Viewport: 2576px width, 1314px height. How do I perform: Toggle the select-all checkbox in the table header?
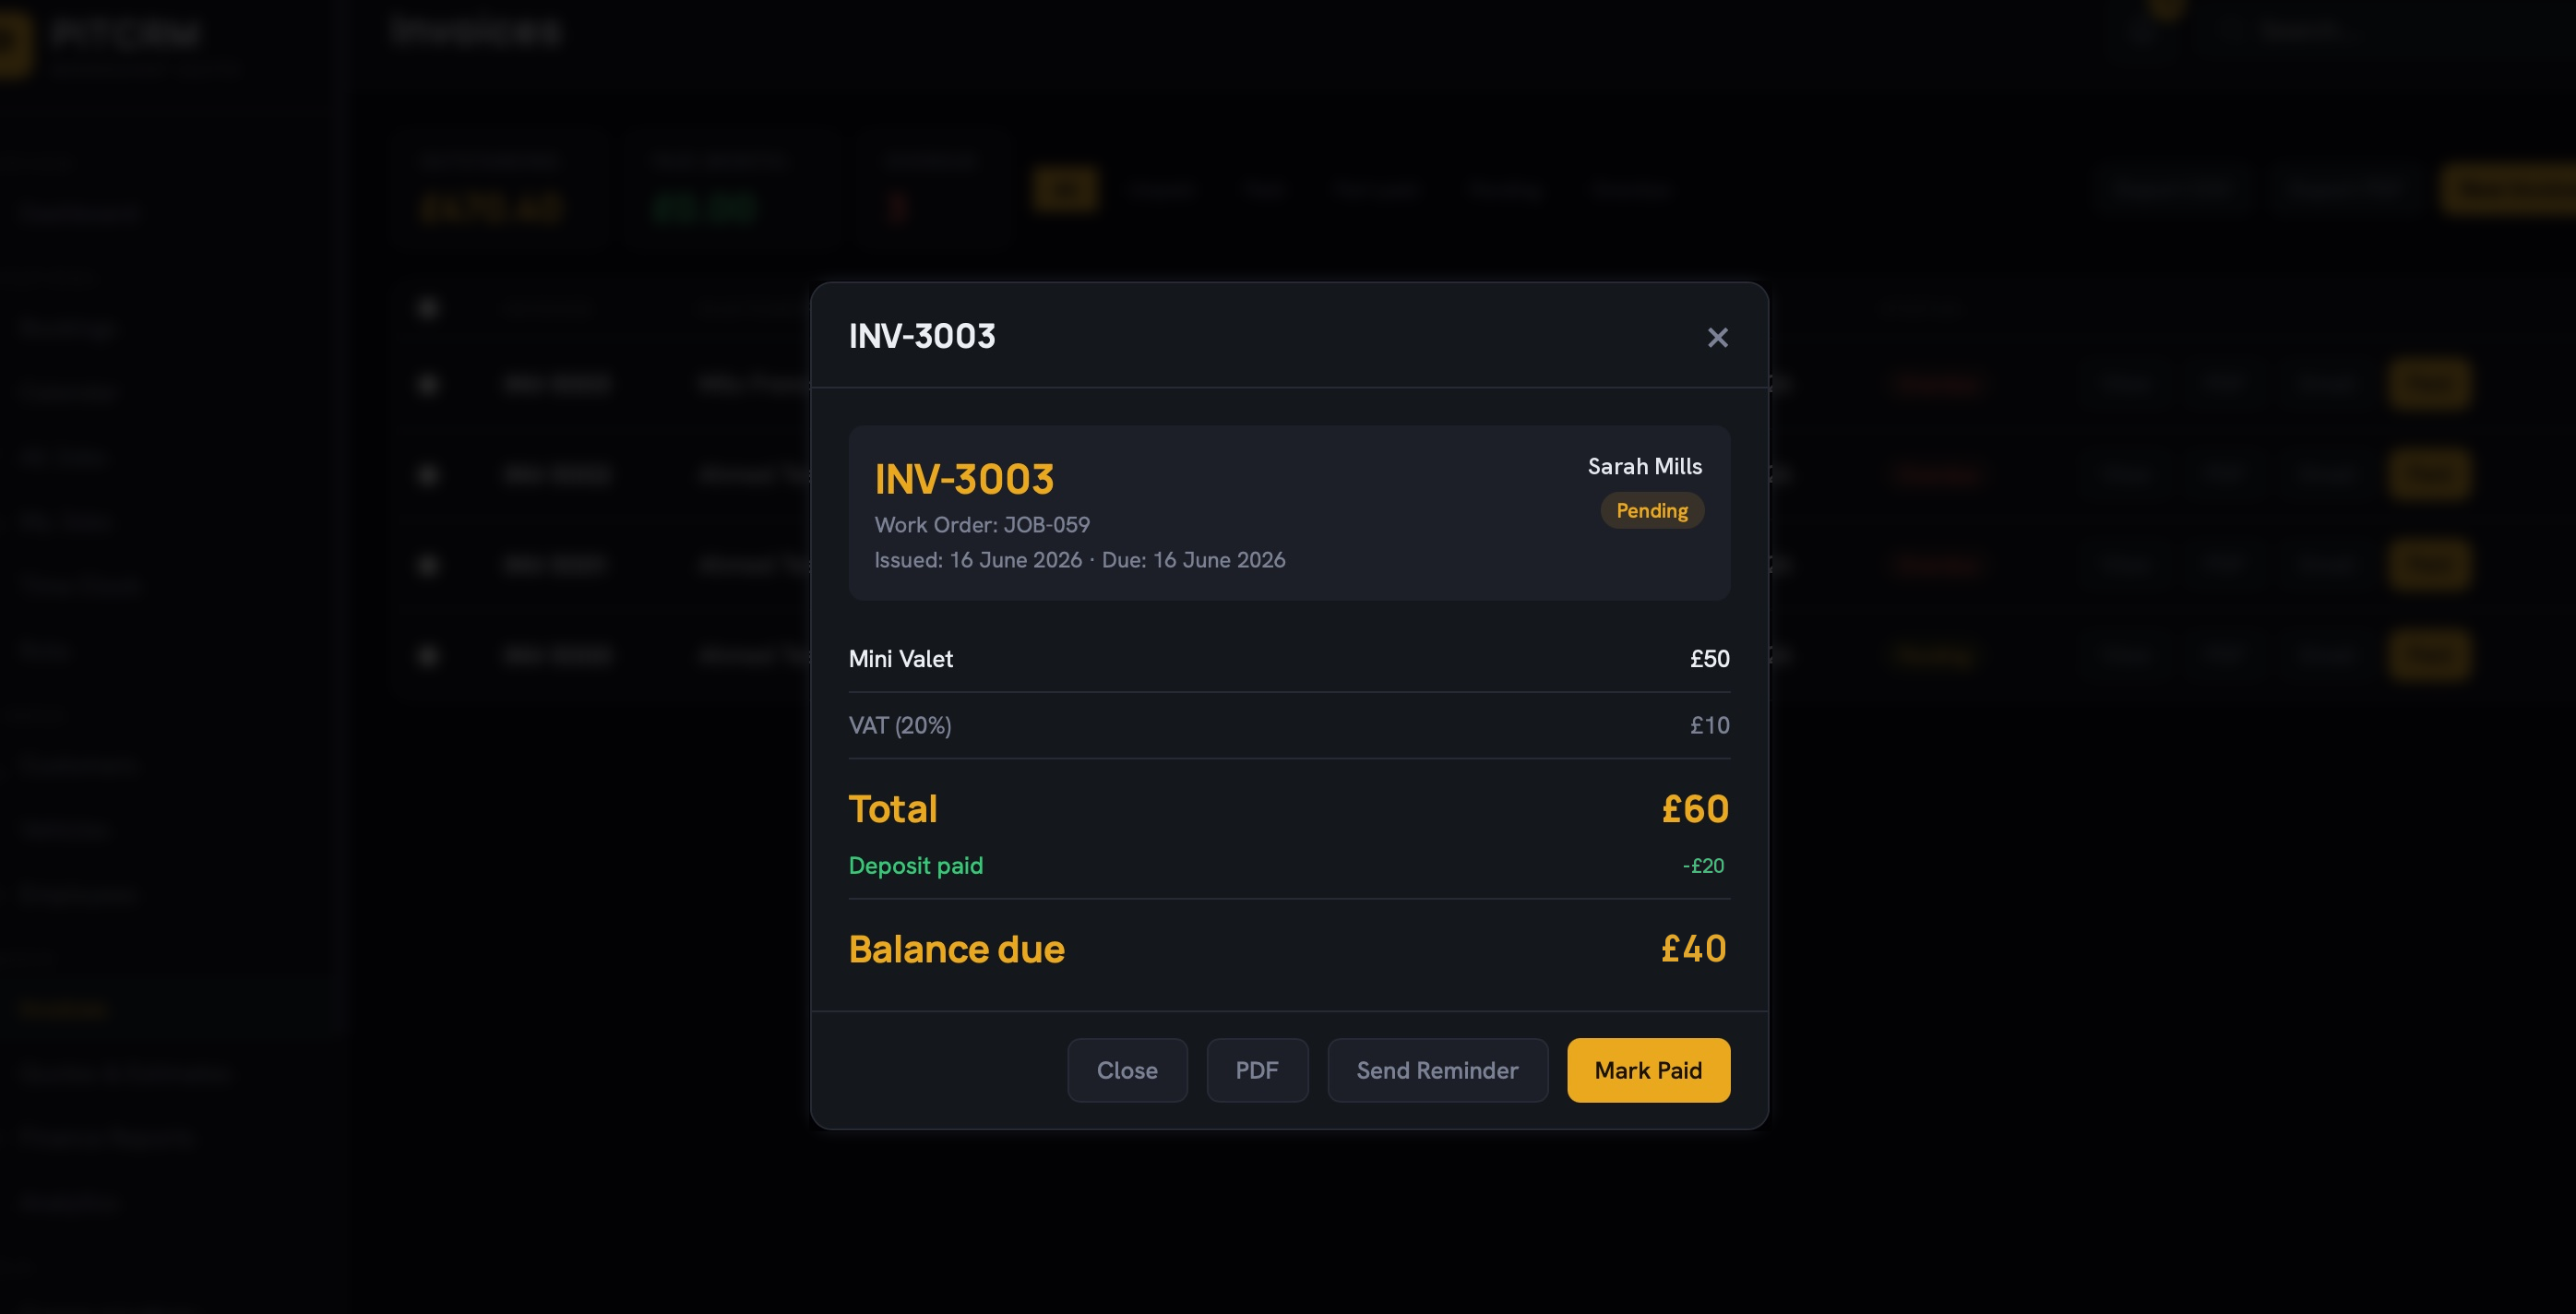point(428,308)
